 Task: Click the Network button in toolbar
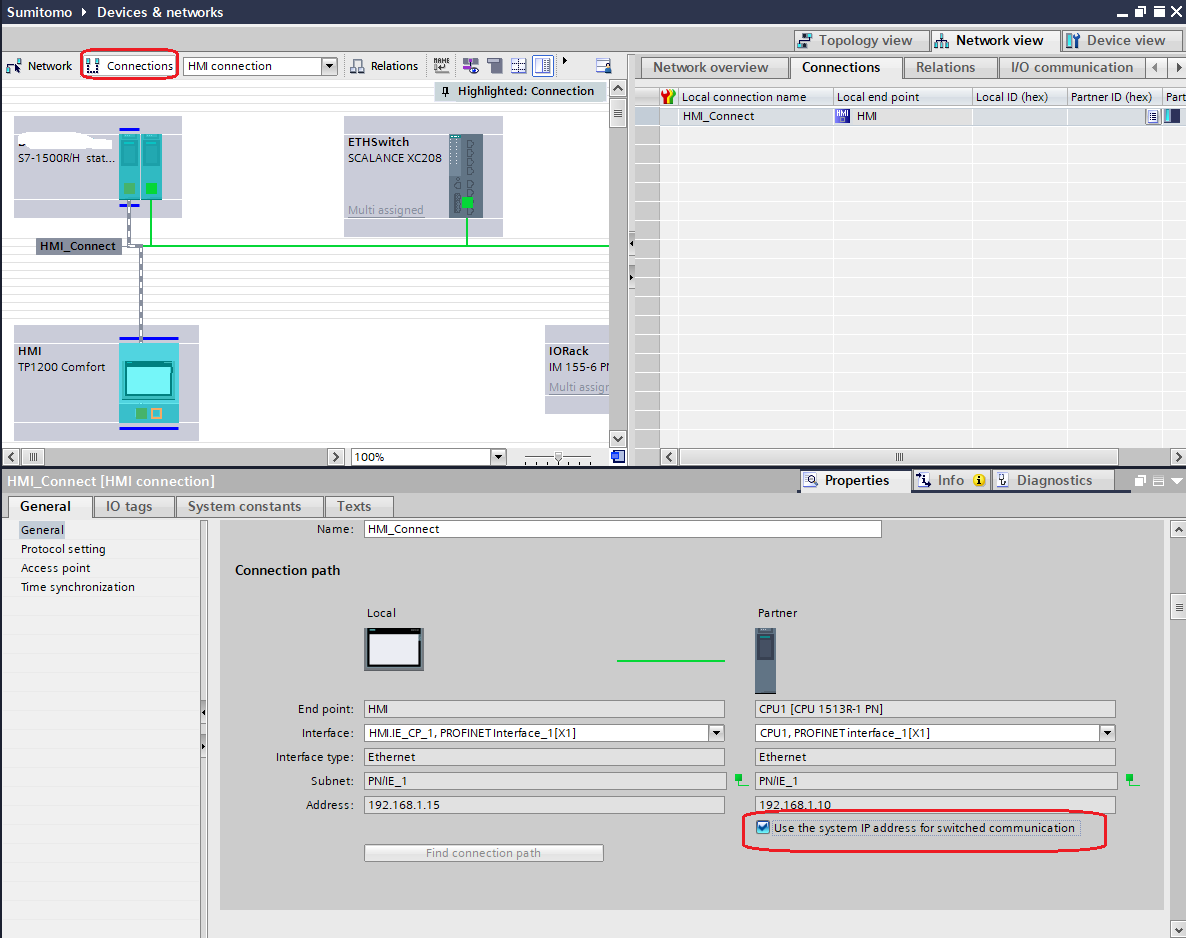40,66
